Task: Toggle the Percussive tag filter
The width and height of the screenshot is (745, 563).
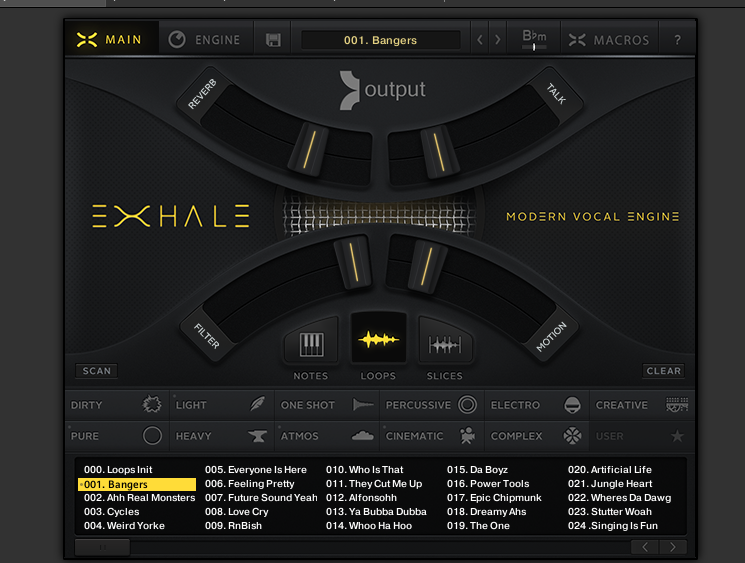Action: coord(432,405)
